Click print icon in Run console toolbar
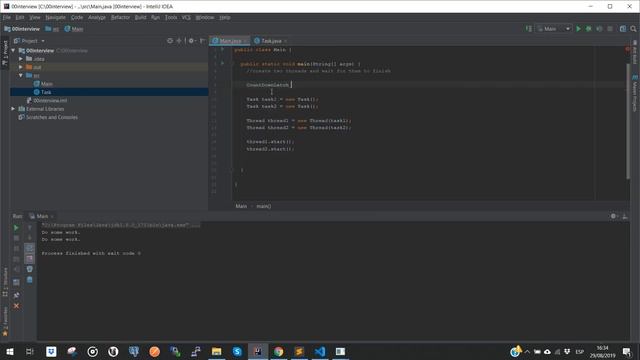Image resolution: width=640 pixels, height=360 pixels. point(29,269)
